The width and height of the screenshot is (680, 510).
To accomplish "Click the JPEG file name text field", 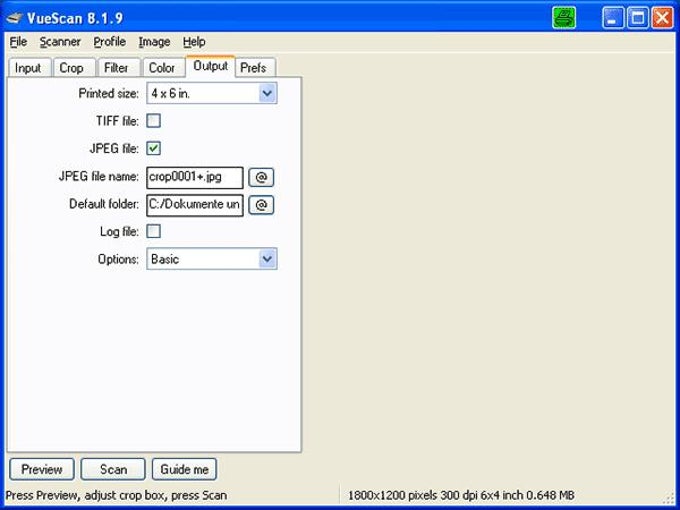I will pos(195,177).
